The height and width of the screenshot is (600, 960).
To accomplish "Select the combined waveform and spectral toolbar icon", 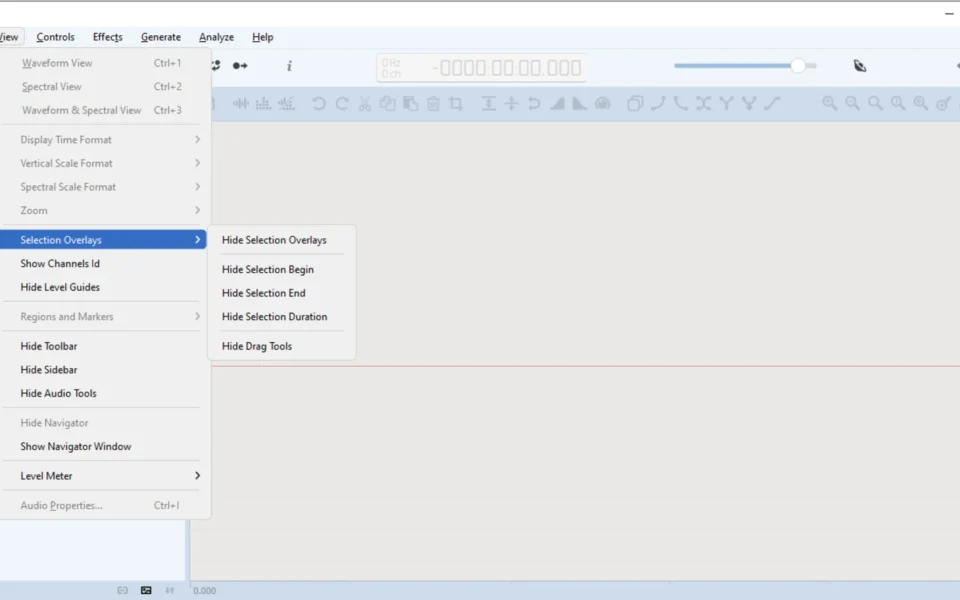I will point(286,103).
